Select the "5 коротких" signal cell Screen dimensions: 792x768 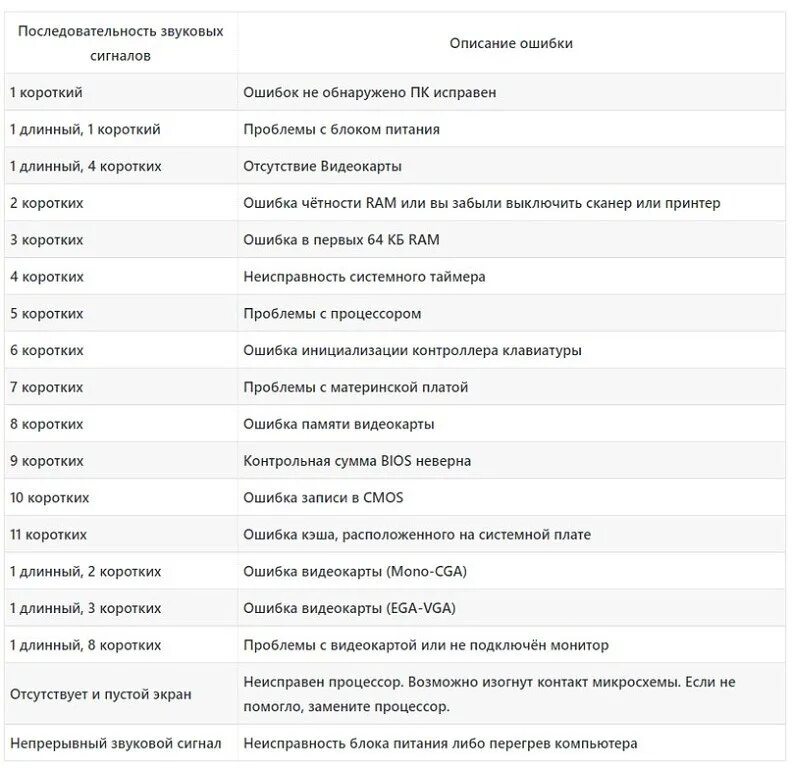(x=47, y=314)
